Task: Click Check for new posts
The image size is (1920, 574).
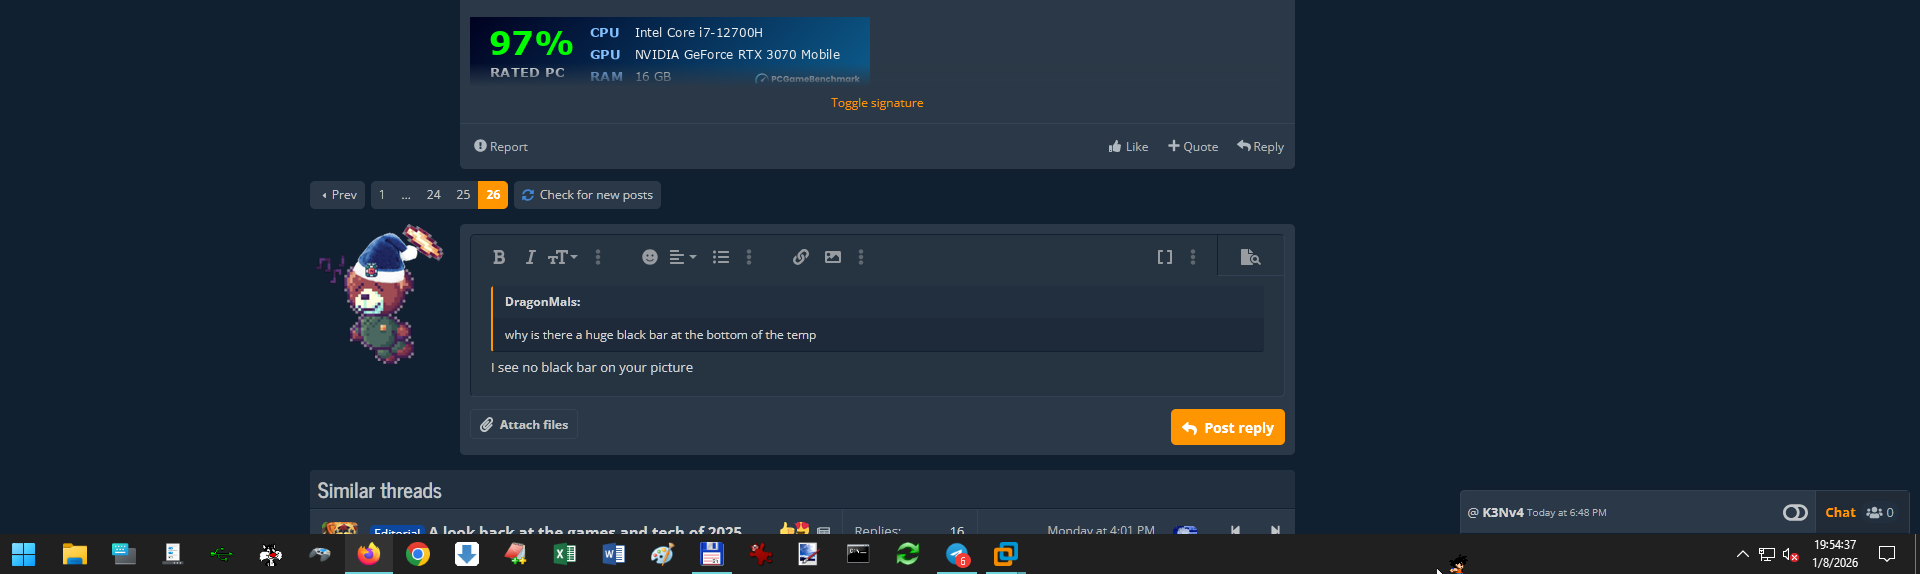Action: click(587, 195)
